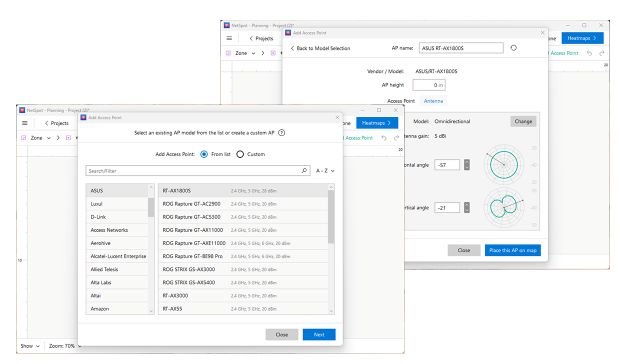The height and width of the screenshot is (364, 620).
Task: Click down arrow of model list scrollbar
Action: [x=331, y=311]
